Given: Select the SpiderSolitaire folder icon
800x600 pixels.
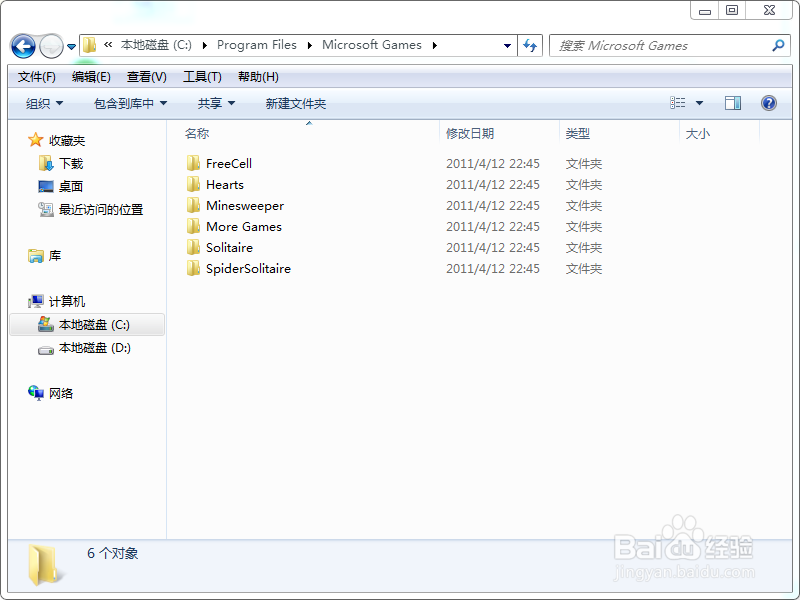Looking at the screenshot, I should click(x=193, y=268).
